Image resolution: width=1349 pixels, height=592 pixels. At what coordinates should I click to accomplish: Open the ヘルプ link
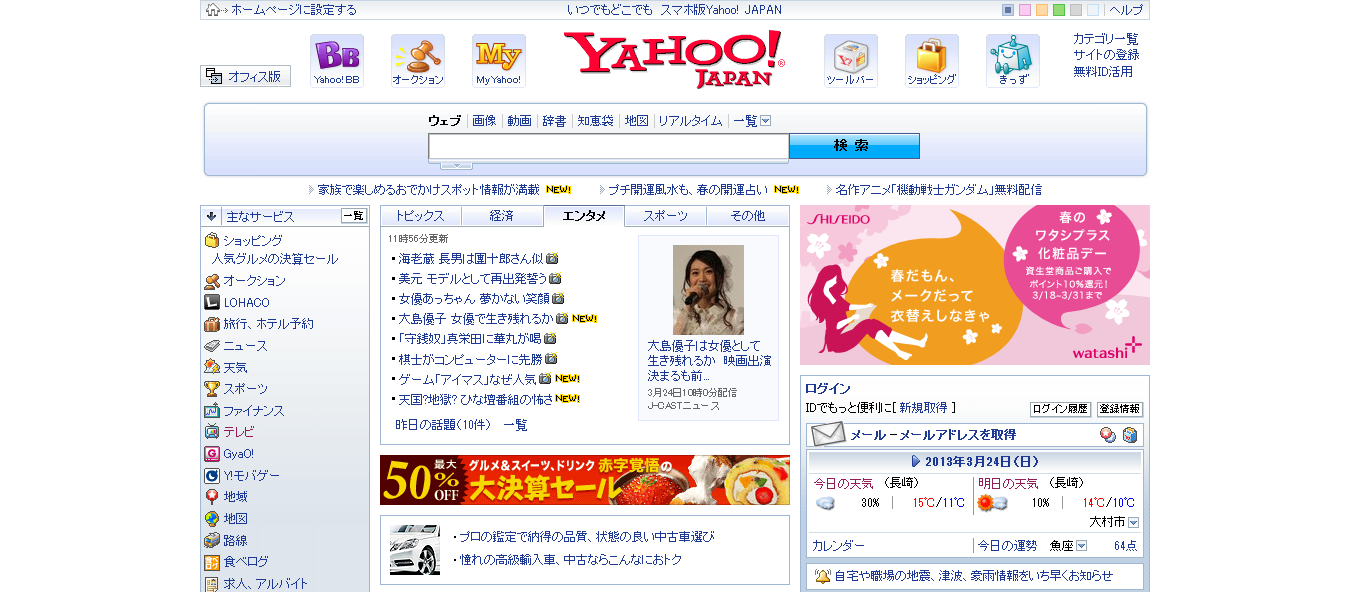coord(1126,10)
